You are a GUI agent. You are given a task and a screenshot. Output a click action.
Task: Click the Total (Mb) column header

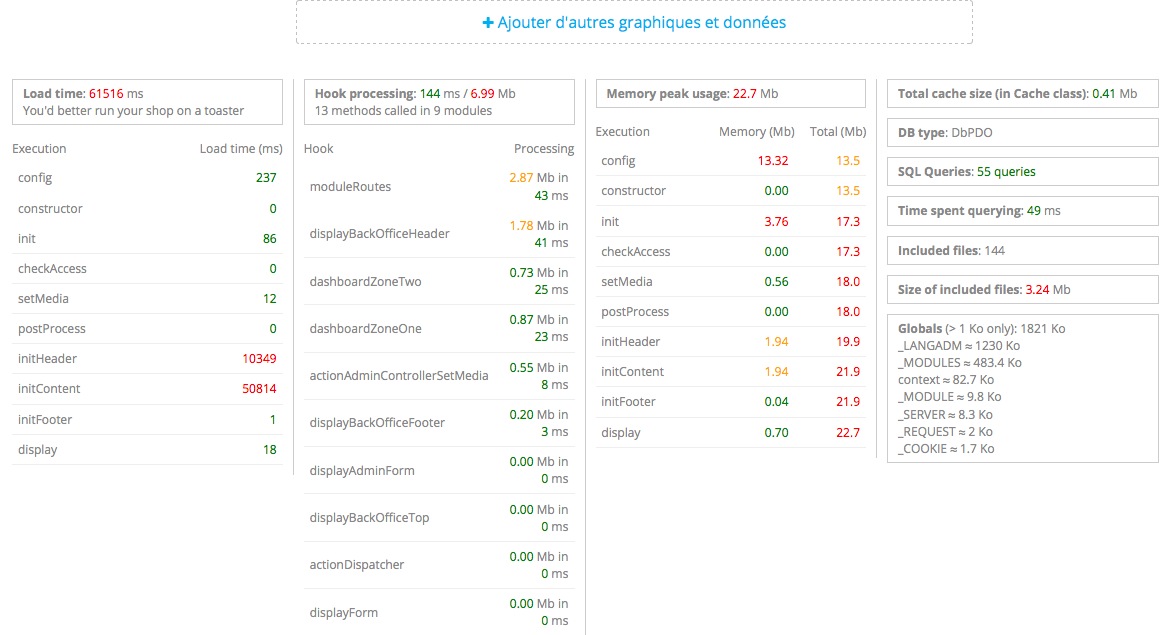pyautogui.click(x=837, y=132)
